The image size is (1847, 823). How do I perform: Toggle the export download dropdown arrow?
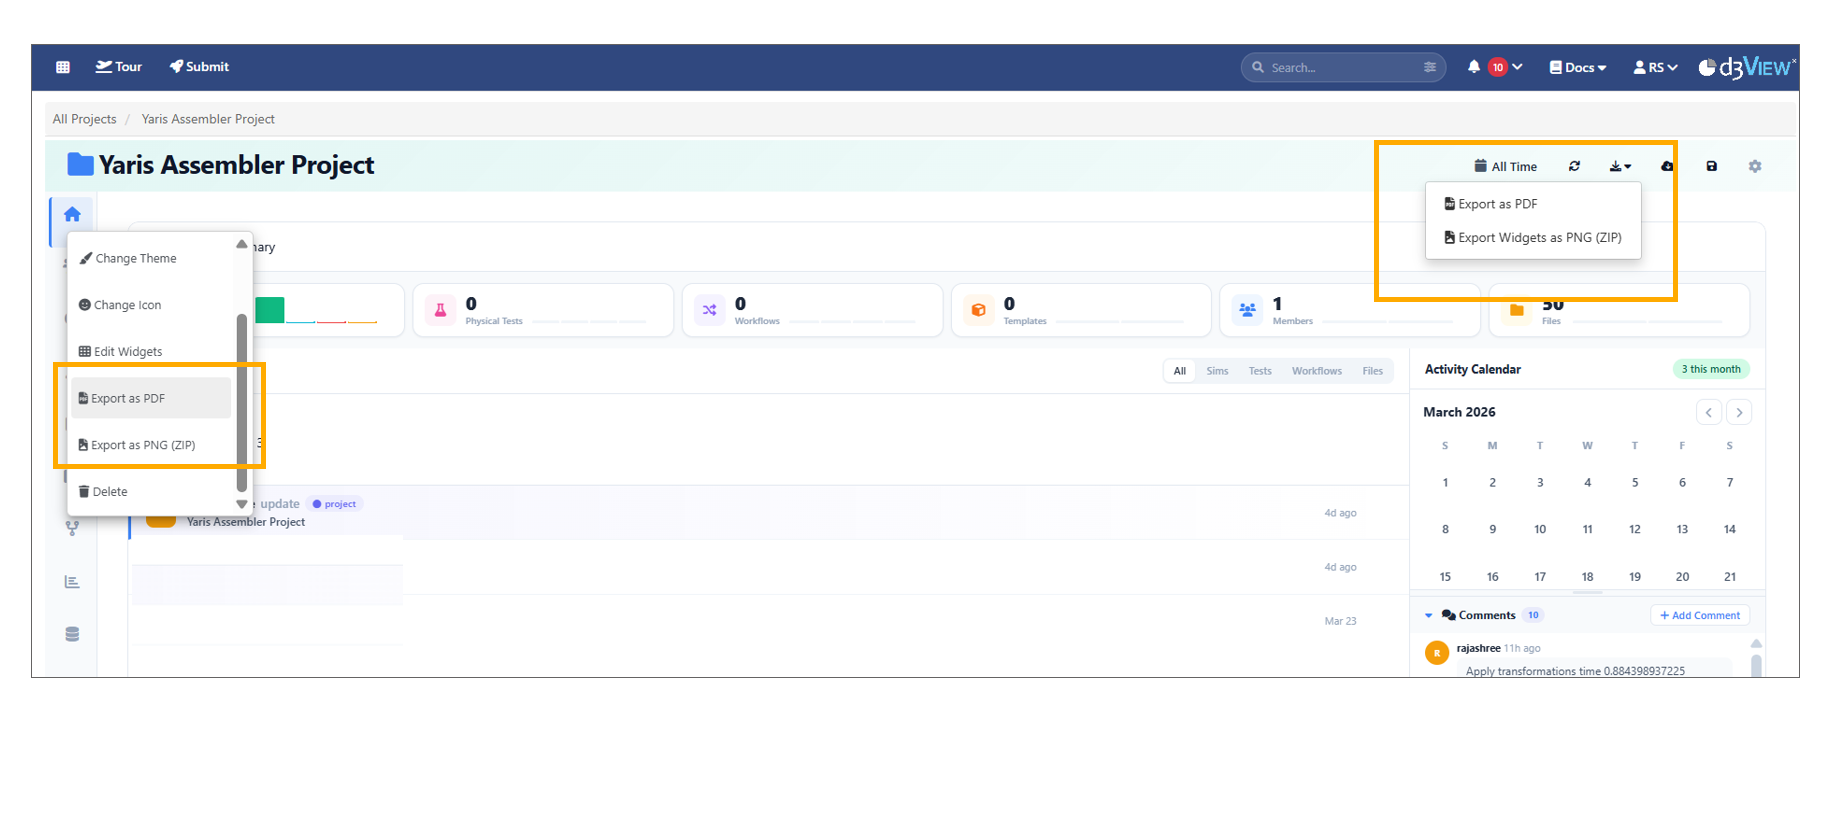1620,166
